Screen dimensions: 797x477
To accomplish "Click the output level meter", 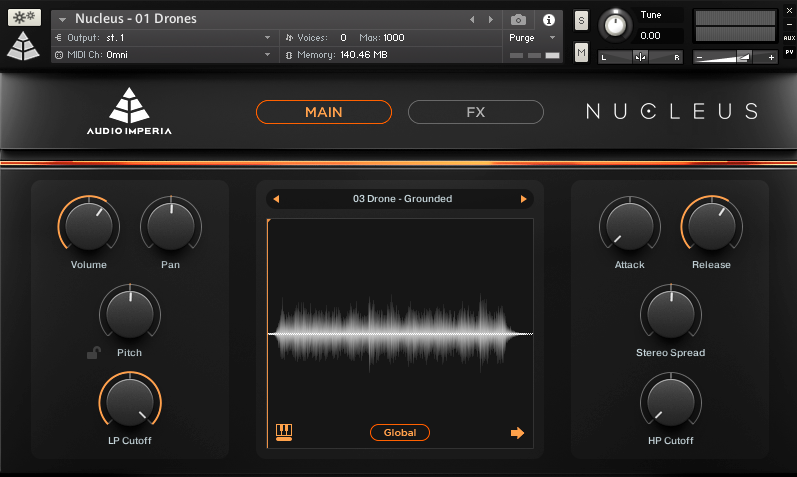I will pos(735,26).
